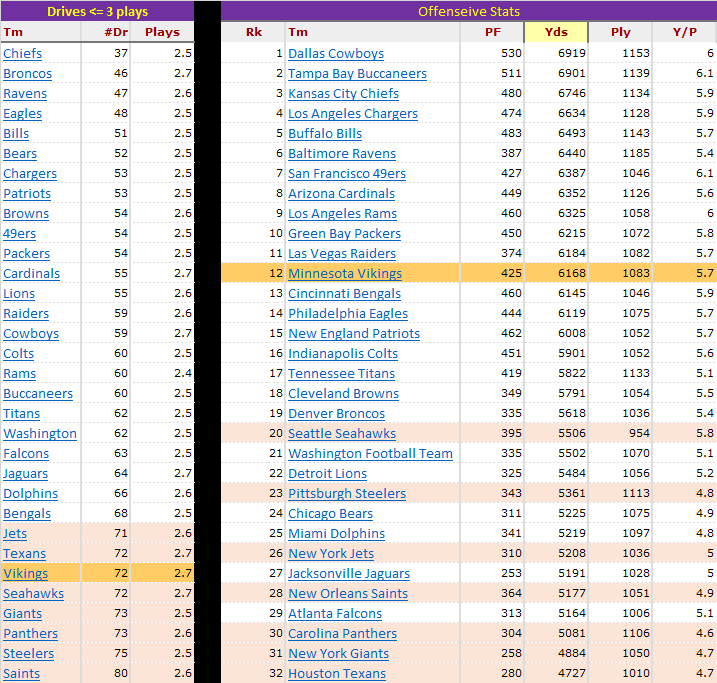
Task: Sort by the highlighted Yds column header
Action: coord(556,32)
